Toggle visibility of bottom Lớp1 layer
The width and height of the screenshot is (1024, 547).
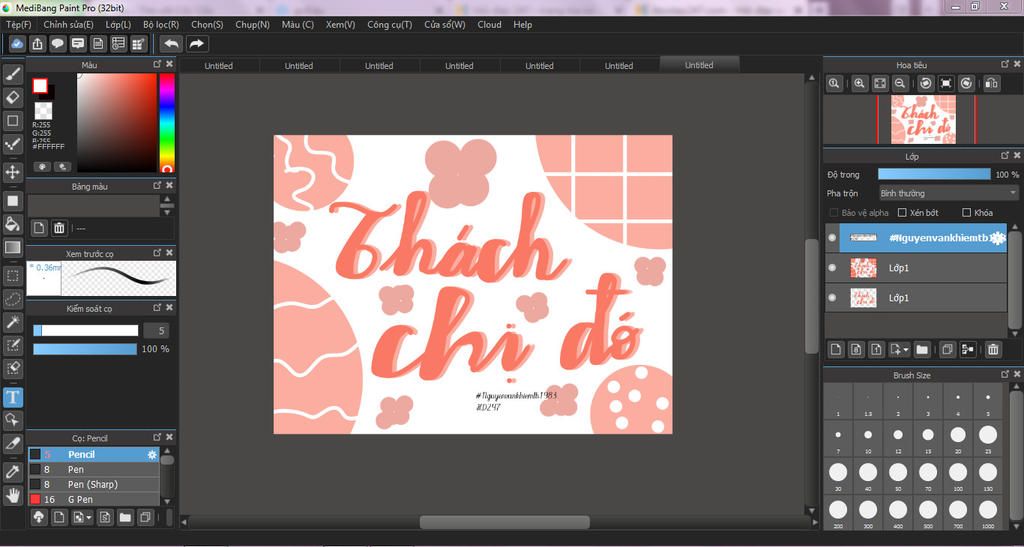[832, 298]
